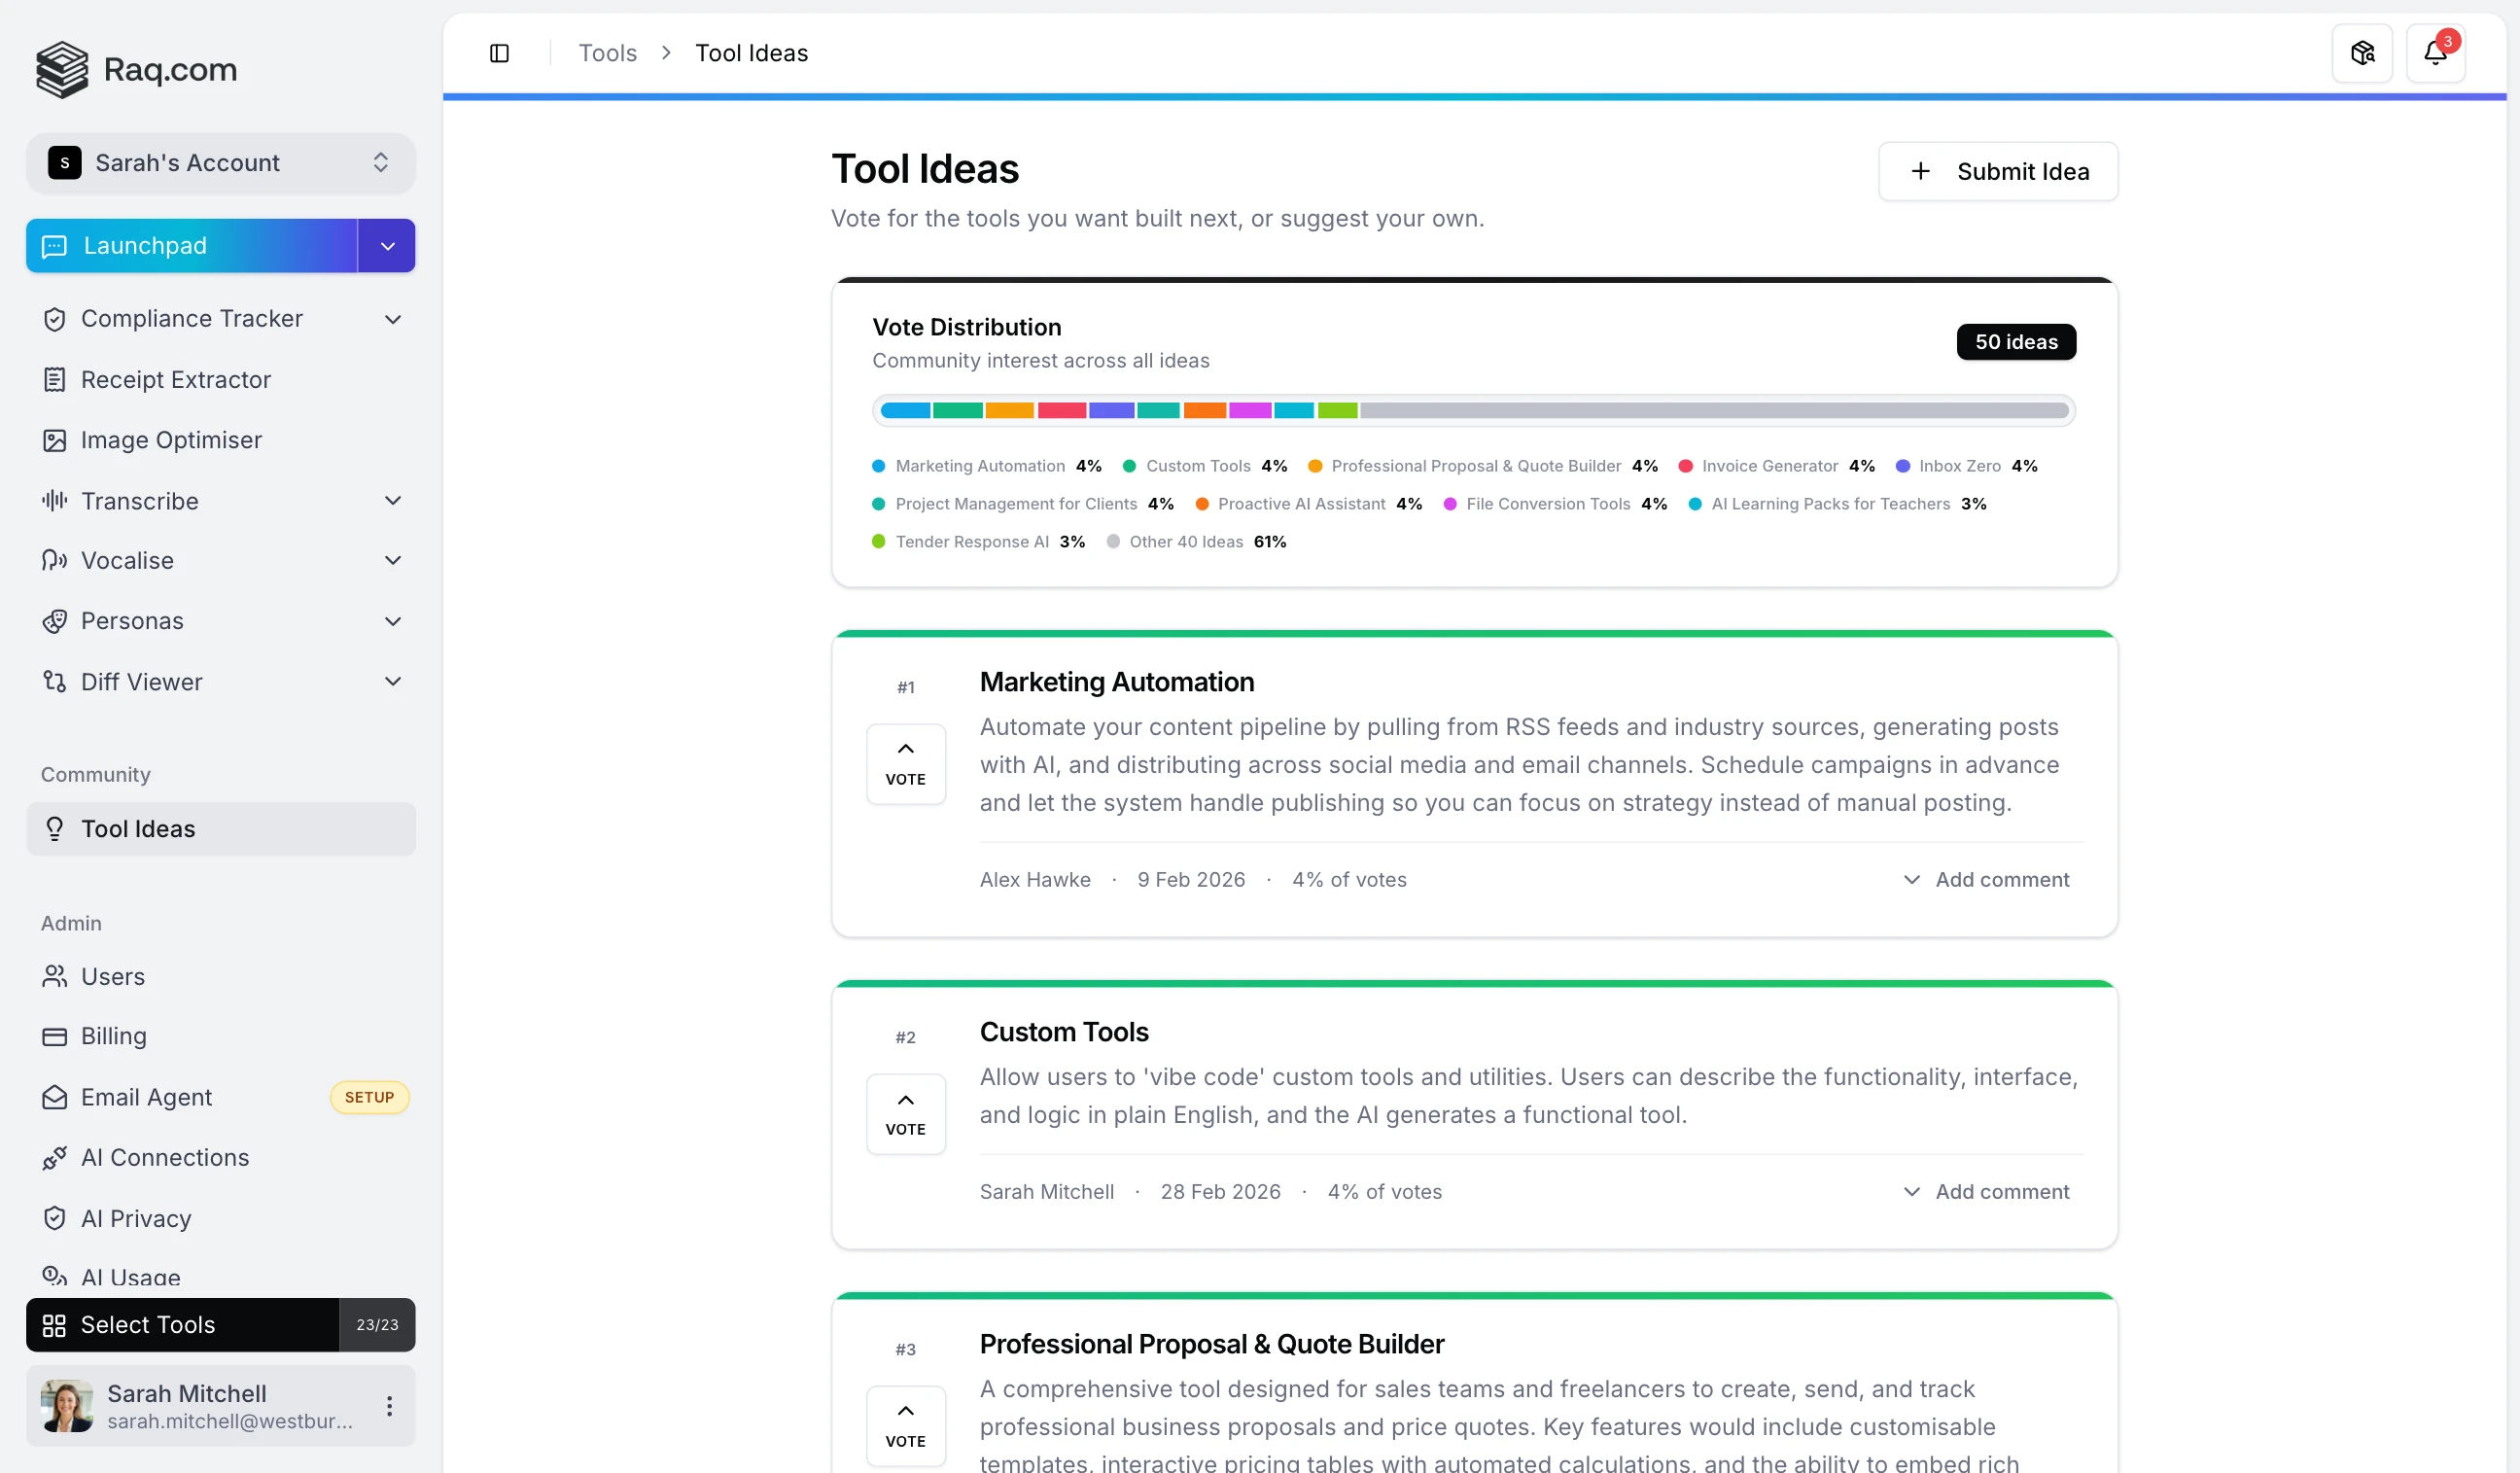This screenshot has width=2520, height=1473.
Task: Select the Image Optimiser tool
Action: [170, 440]
